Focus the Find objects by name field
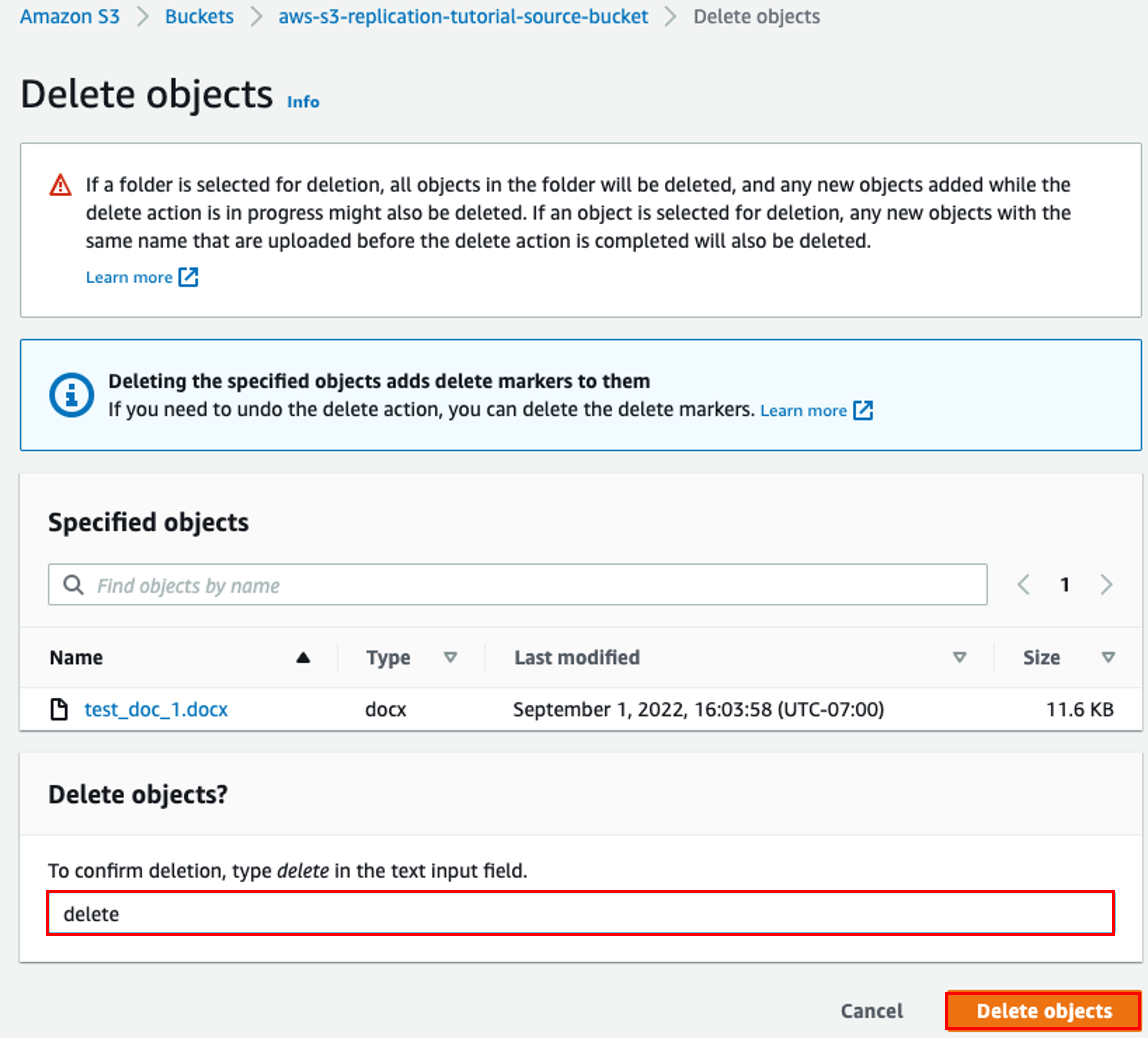The height and width of the screenshot is (1038, 1148). coord(518,584)
